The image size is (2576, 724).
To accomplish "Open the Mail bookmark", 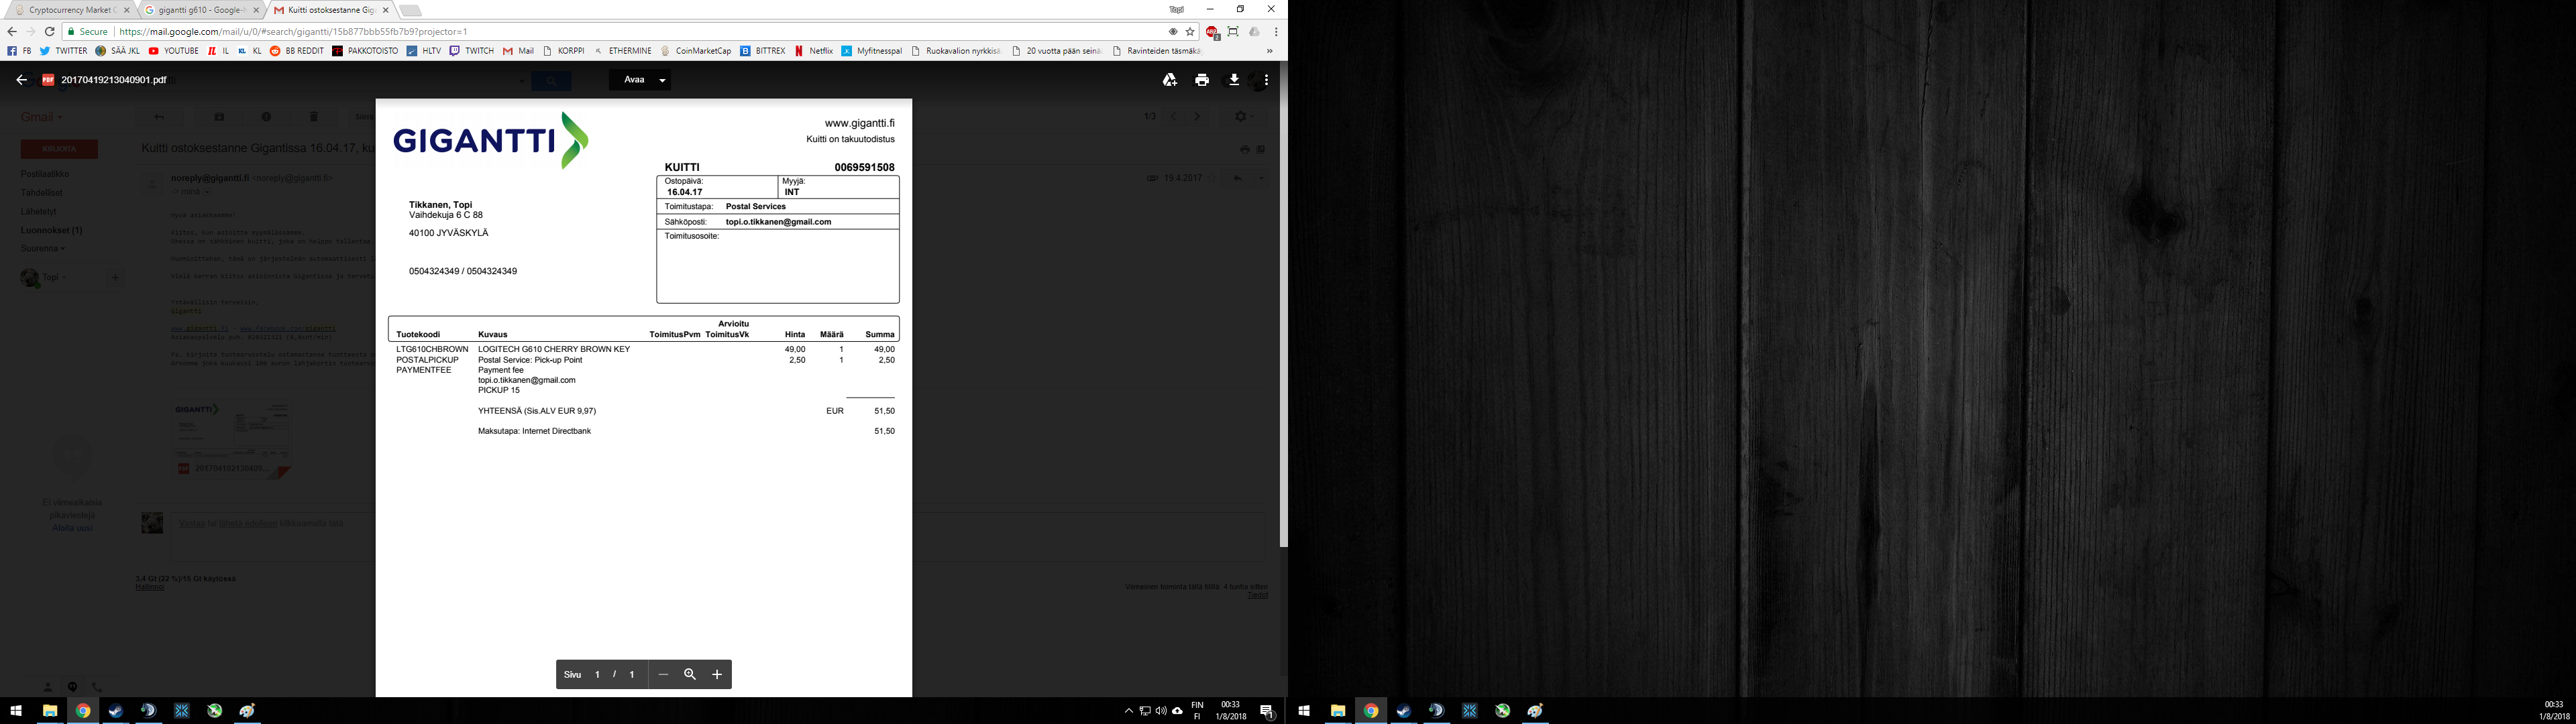I will pos(518,51).
